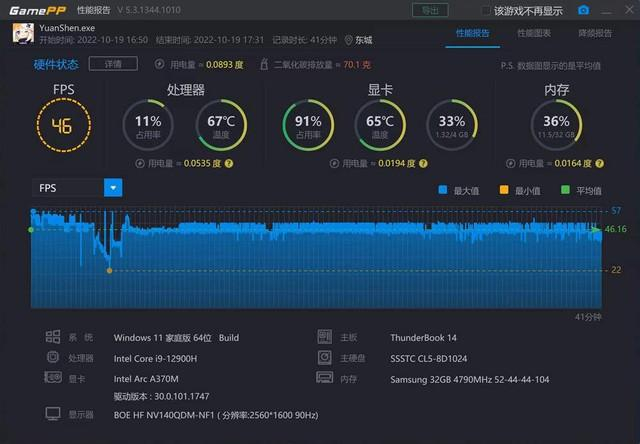Click the memory 36% gauge

pos(556,125)
